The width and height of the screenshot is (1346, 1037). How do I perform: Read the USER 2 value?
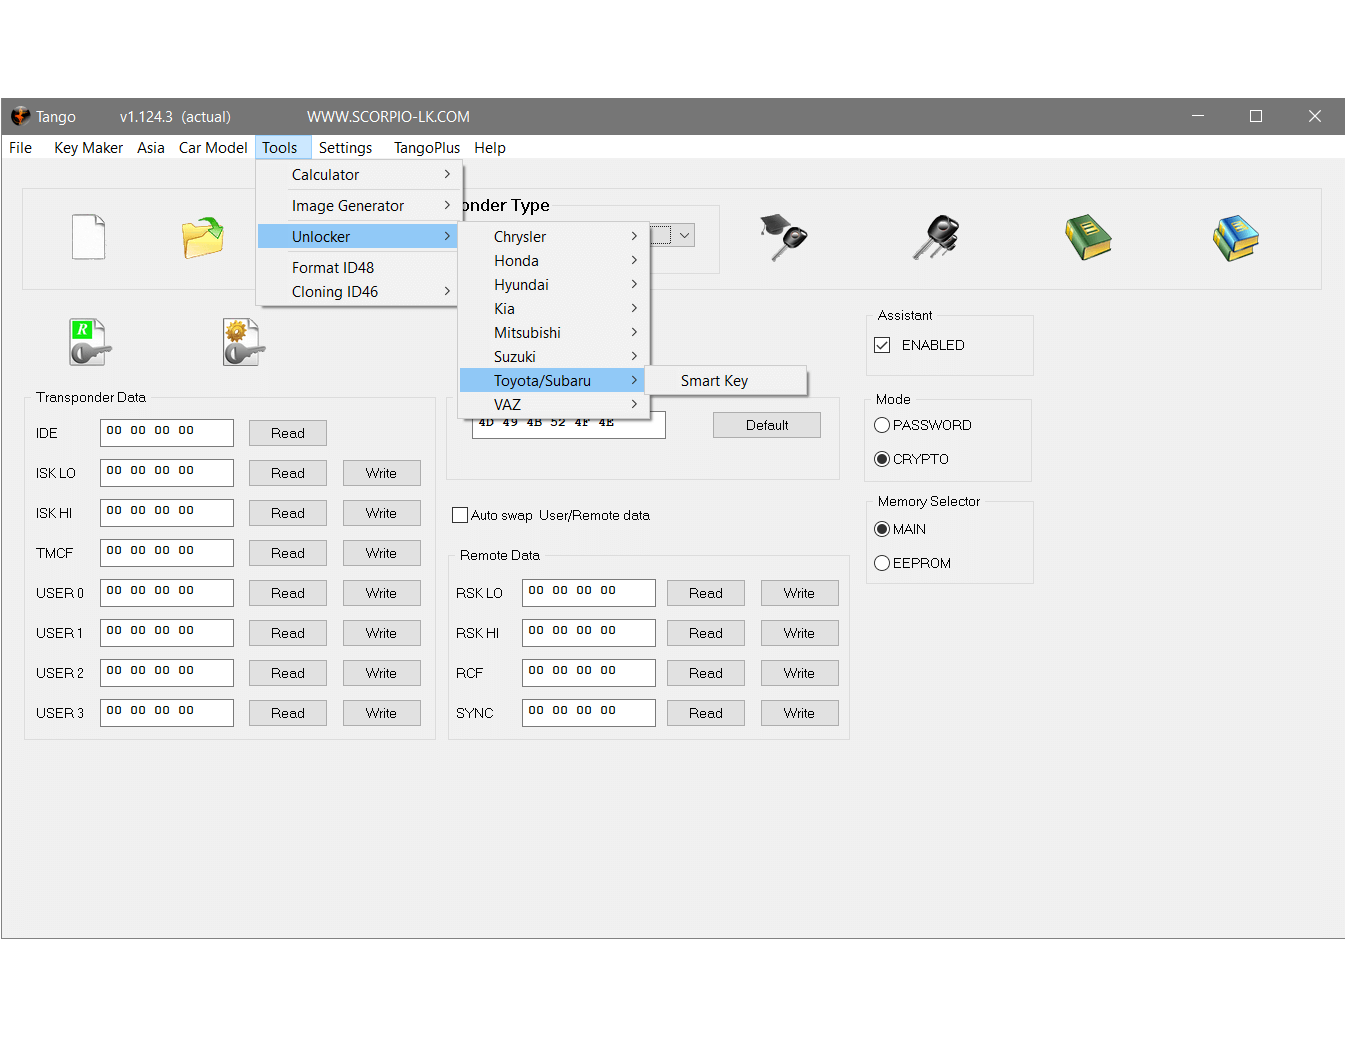pyautogui.click(x=288, y=673)
